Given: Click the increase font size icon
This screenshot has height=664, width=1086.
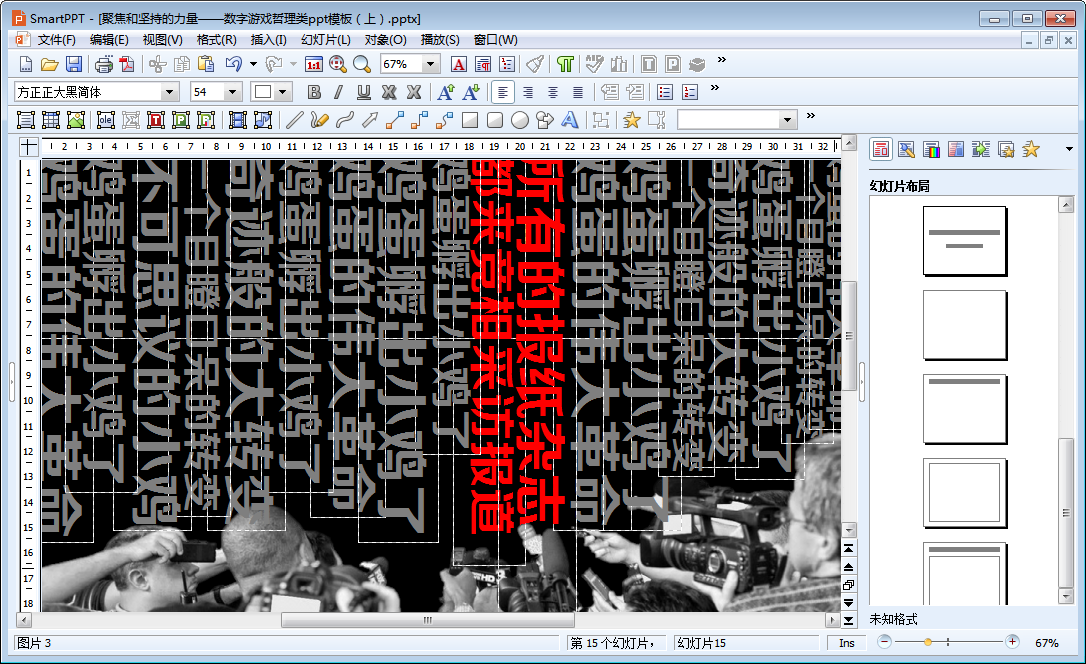Looking at the screenshot, I should click(445, 92).
